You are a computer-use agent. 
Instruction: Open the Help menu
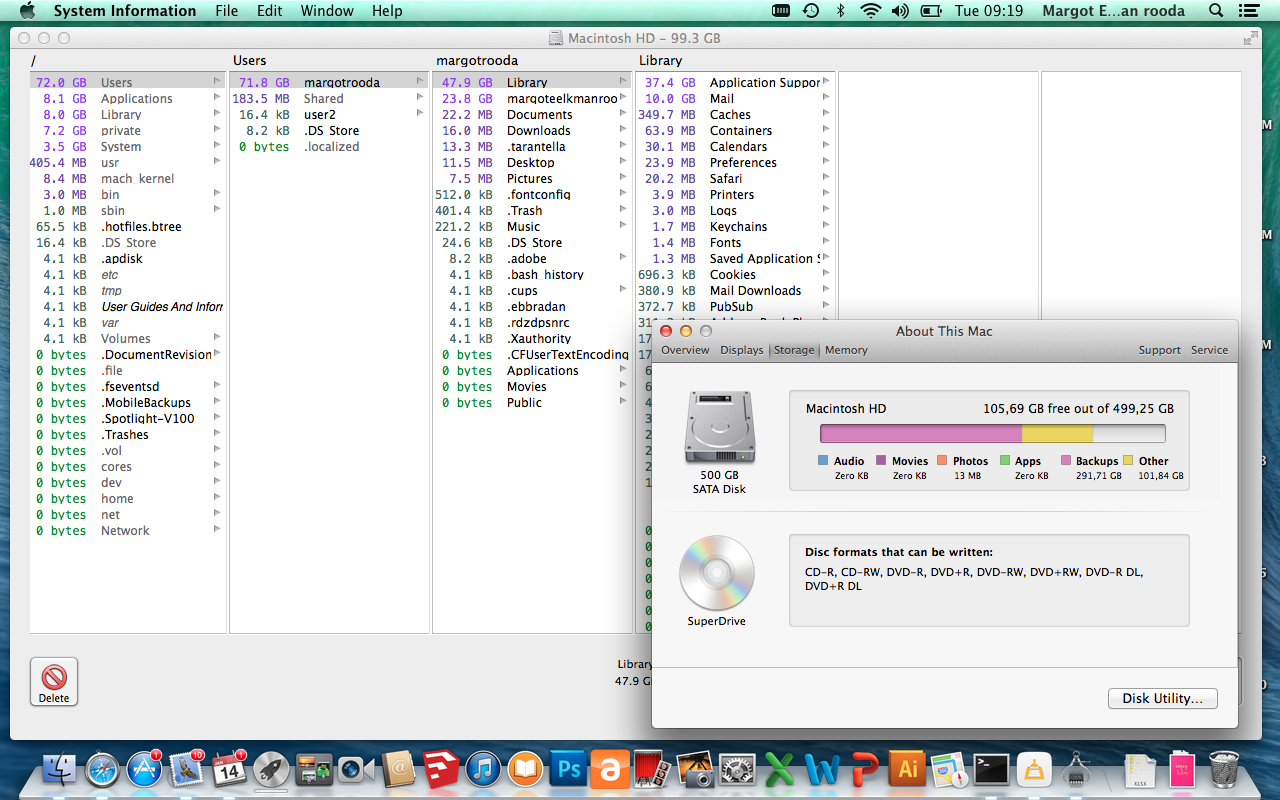(387, 11)
